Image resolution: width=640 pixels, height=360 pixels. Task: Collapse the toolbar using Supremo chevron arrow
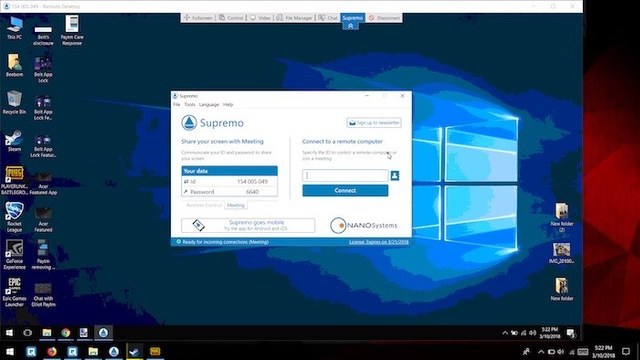[x=350, y=26]
